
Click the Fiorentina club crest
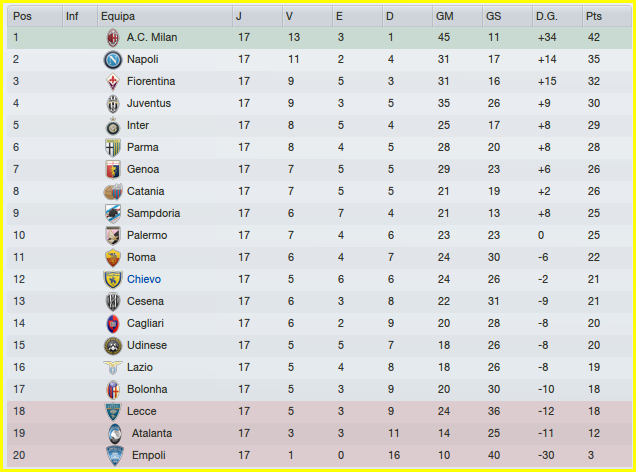pyautogui.click(x=112, y=81)
